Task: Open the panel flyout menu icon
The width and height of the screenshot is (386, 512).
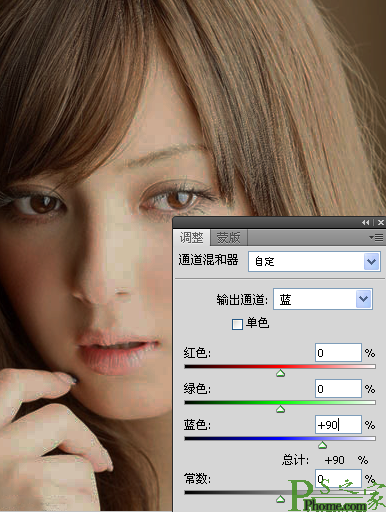Action: click(x=376, y=237)
